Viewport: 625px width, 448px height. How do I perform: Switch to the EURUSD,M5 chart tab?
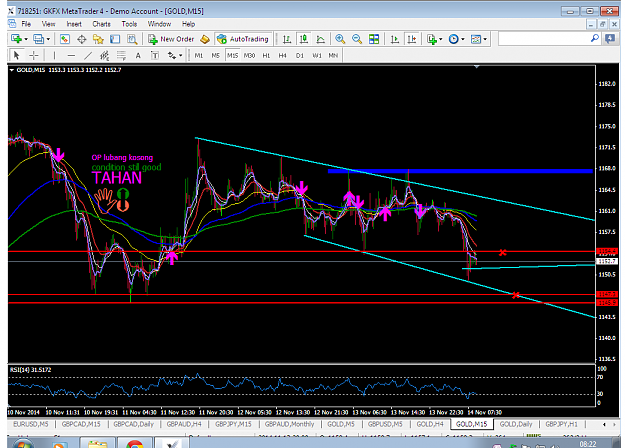click(x=31, y=424)
